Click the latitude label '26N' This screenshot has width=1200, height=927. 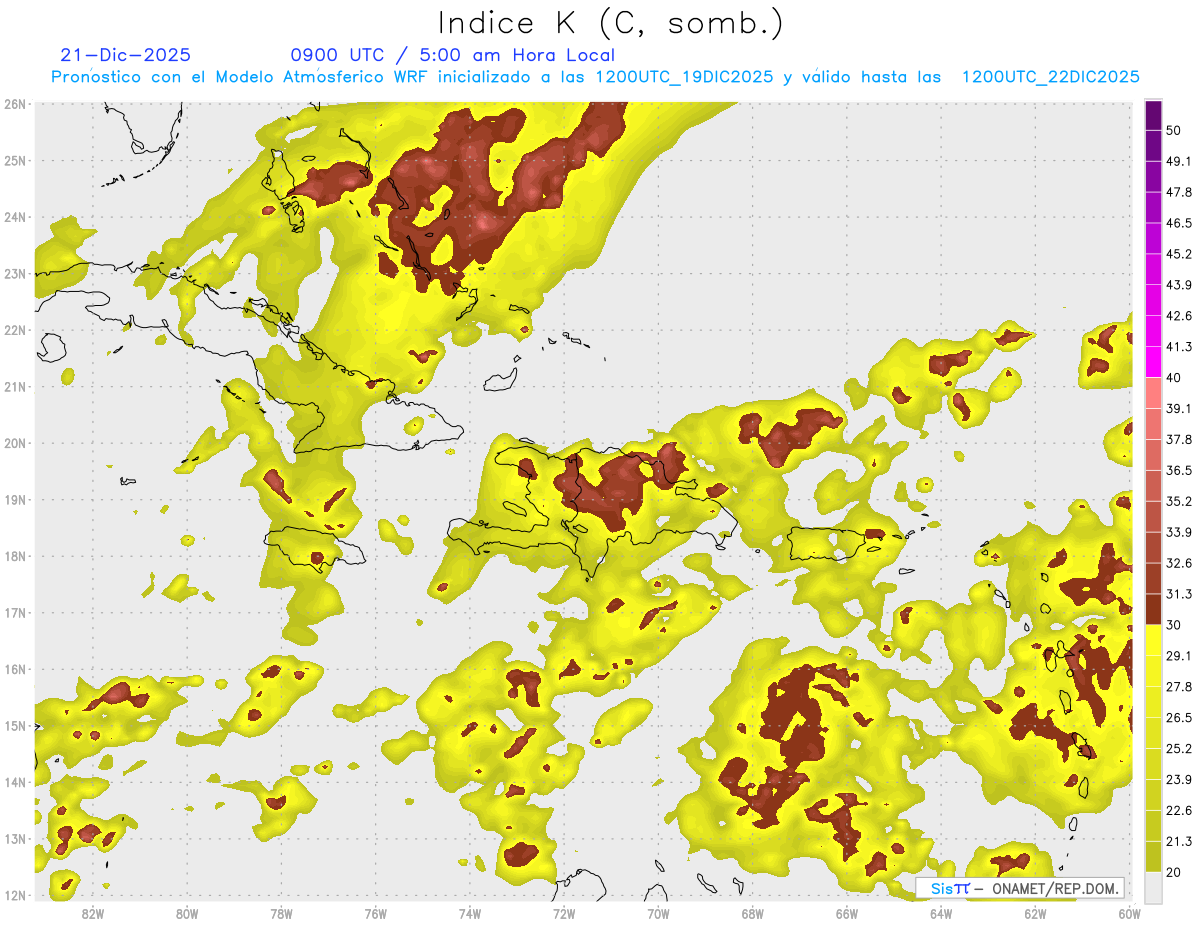click(14, 104)
